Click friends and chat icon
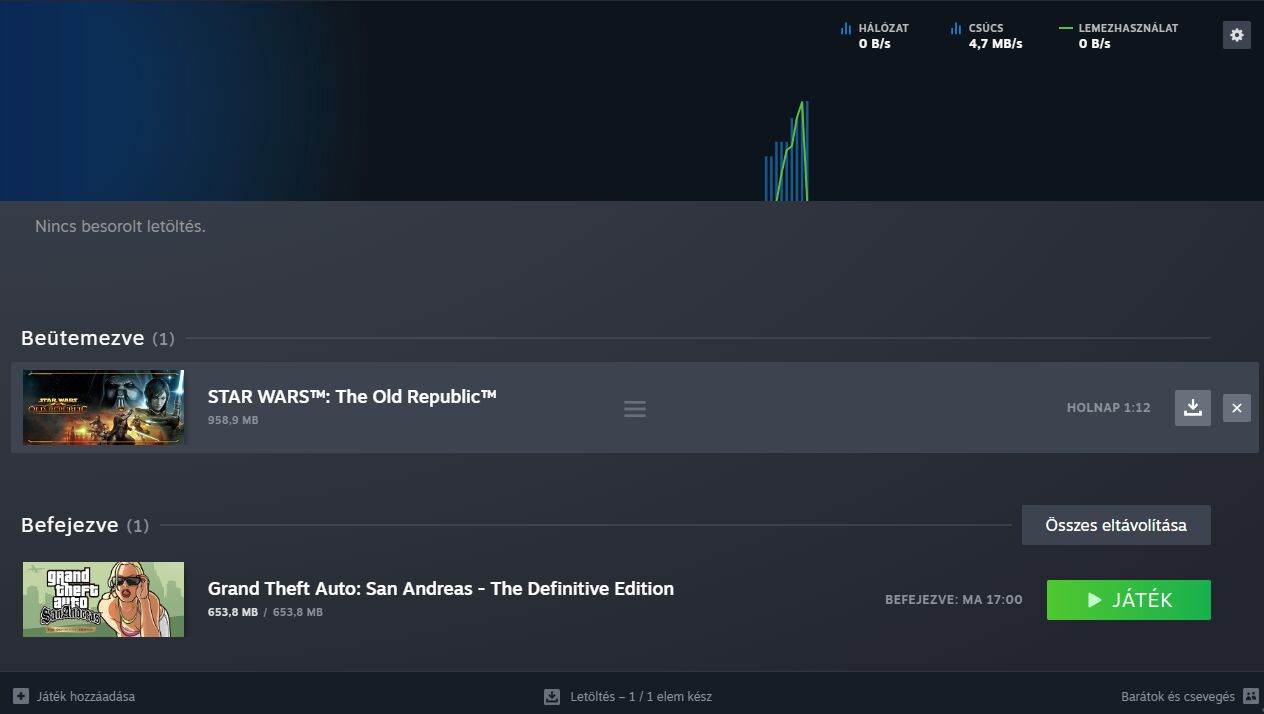Screen dimensions: 1264x714 1250,696
